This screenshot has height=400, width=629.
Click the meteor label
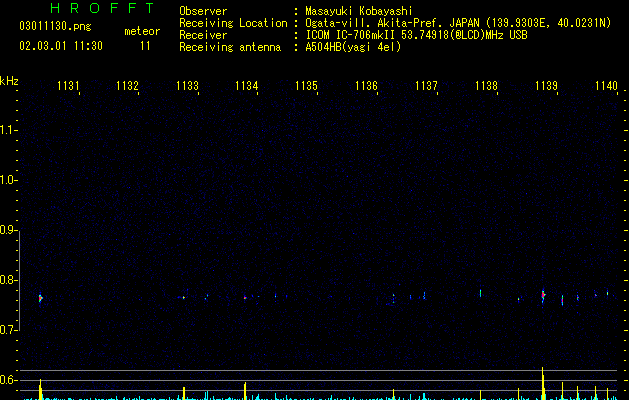click(142, 31)
